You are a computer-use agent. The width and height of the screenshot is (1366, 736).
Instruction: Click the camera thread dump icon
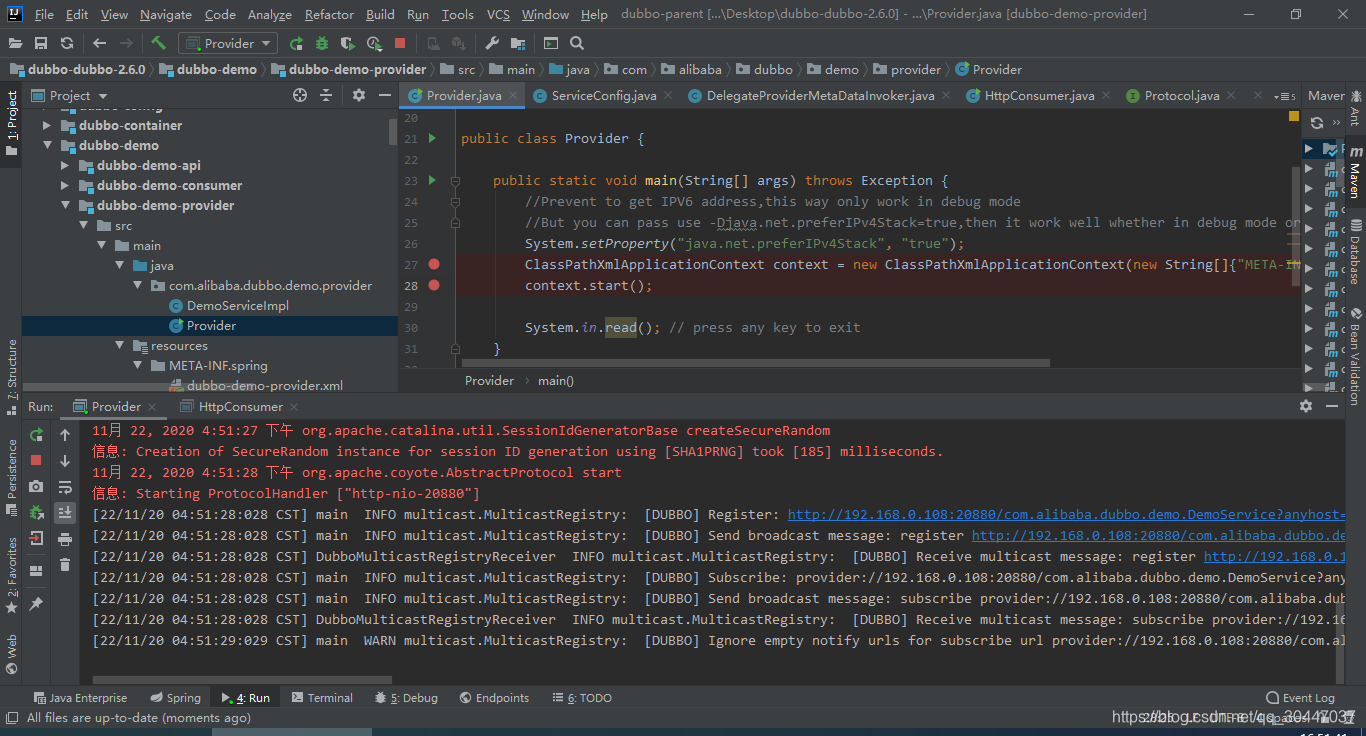point(36,486)
